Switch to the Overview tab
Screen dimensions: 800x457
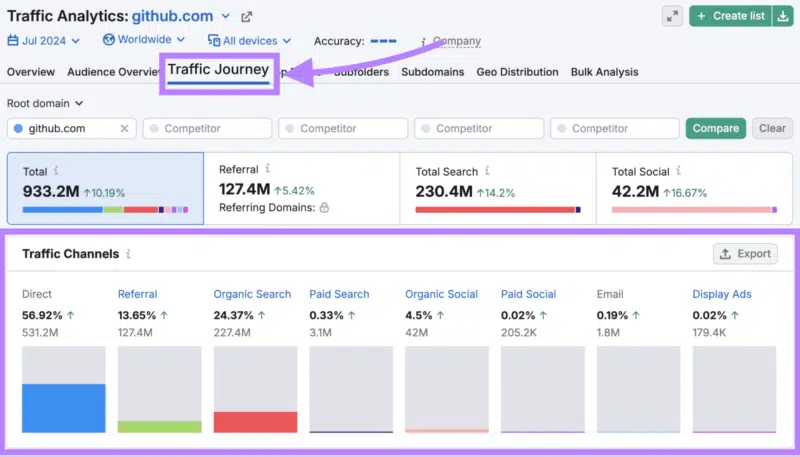coord(31,72)
